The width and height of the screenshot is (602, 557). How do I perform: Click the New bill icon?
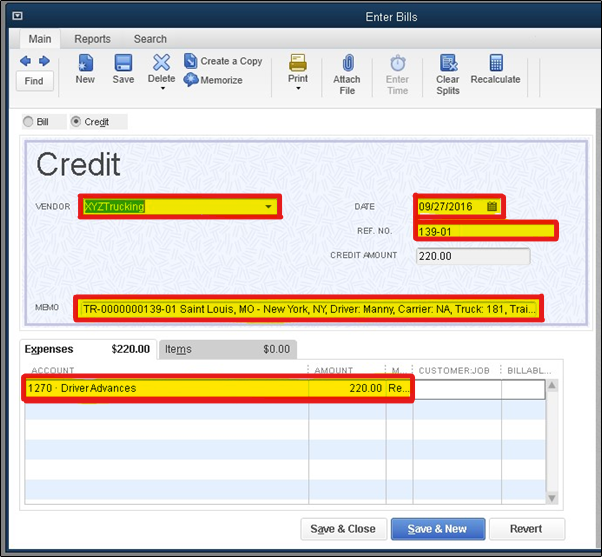tap(85, 64)
